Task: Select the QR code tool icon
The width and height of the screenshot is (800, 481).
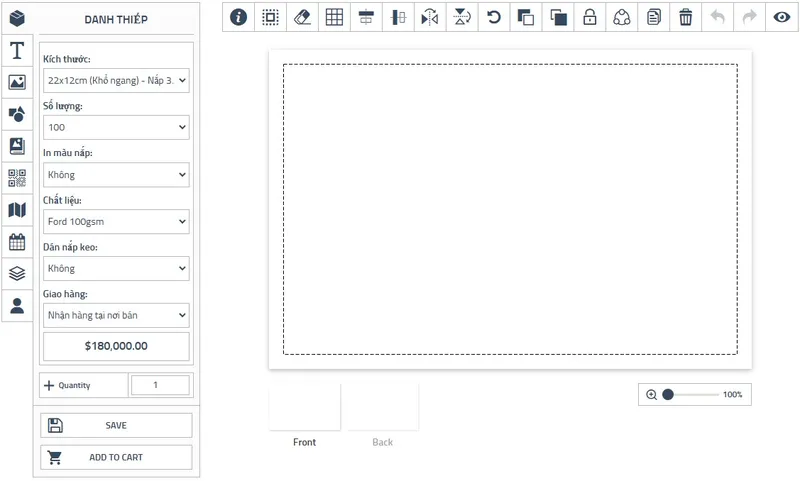Action: click(17, 178)
